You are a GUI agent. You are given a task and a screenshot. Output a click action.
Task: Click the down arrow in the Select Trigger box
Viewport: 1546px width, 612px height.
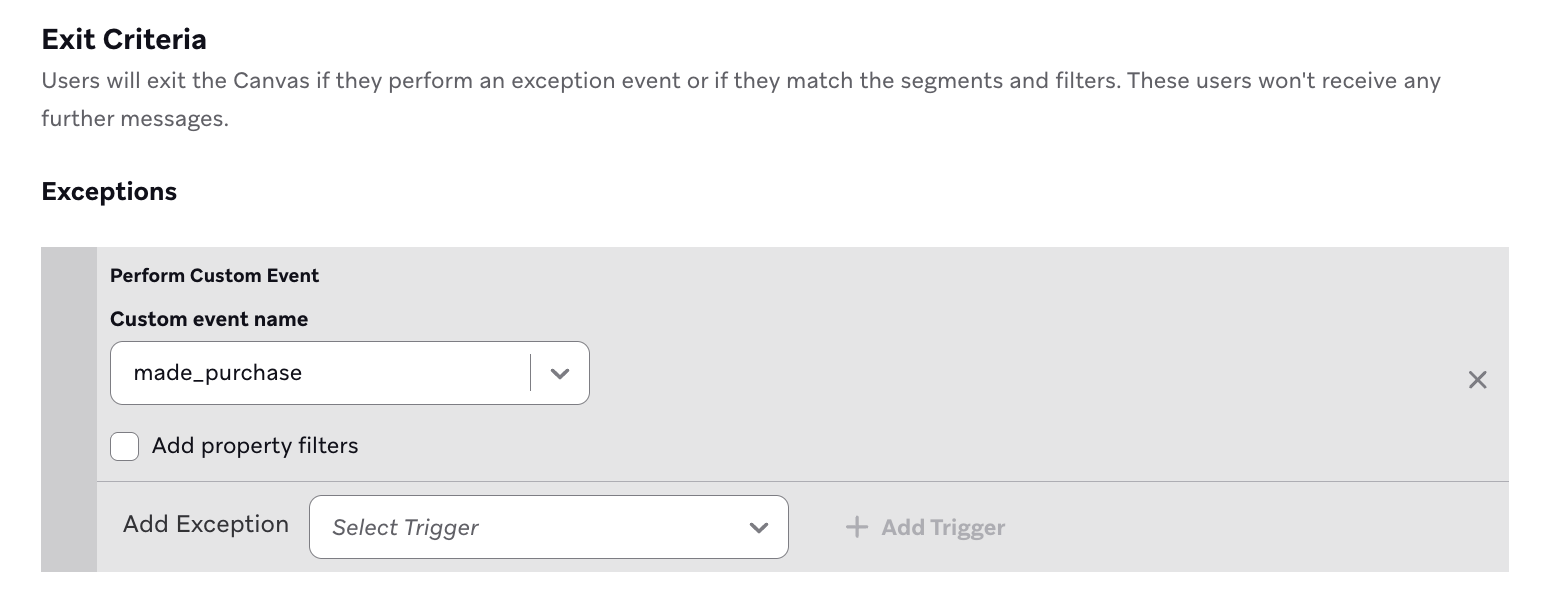(x=759, y=527)
